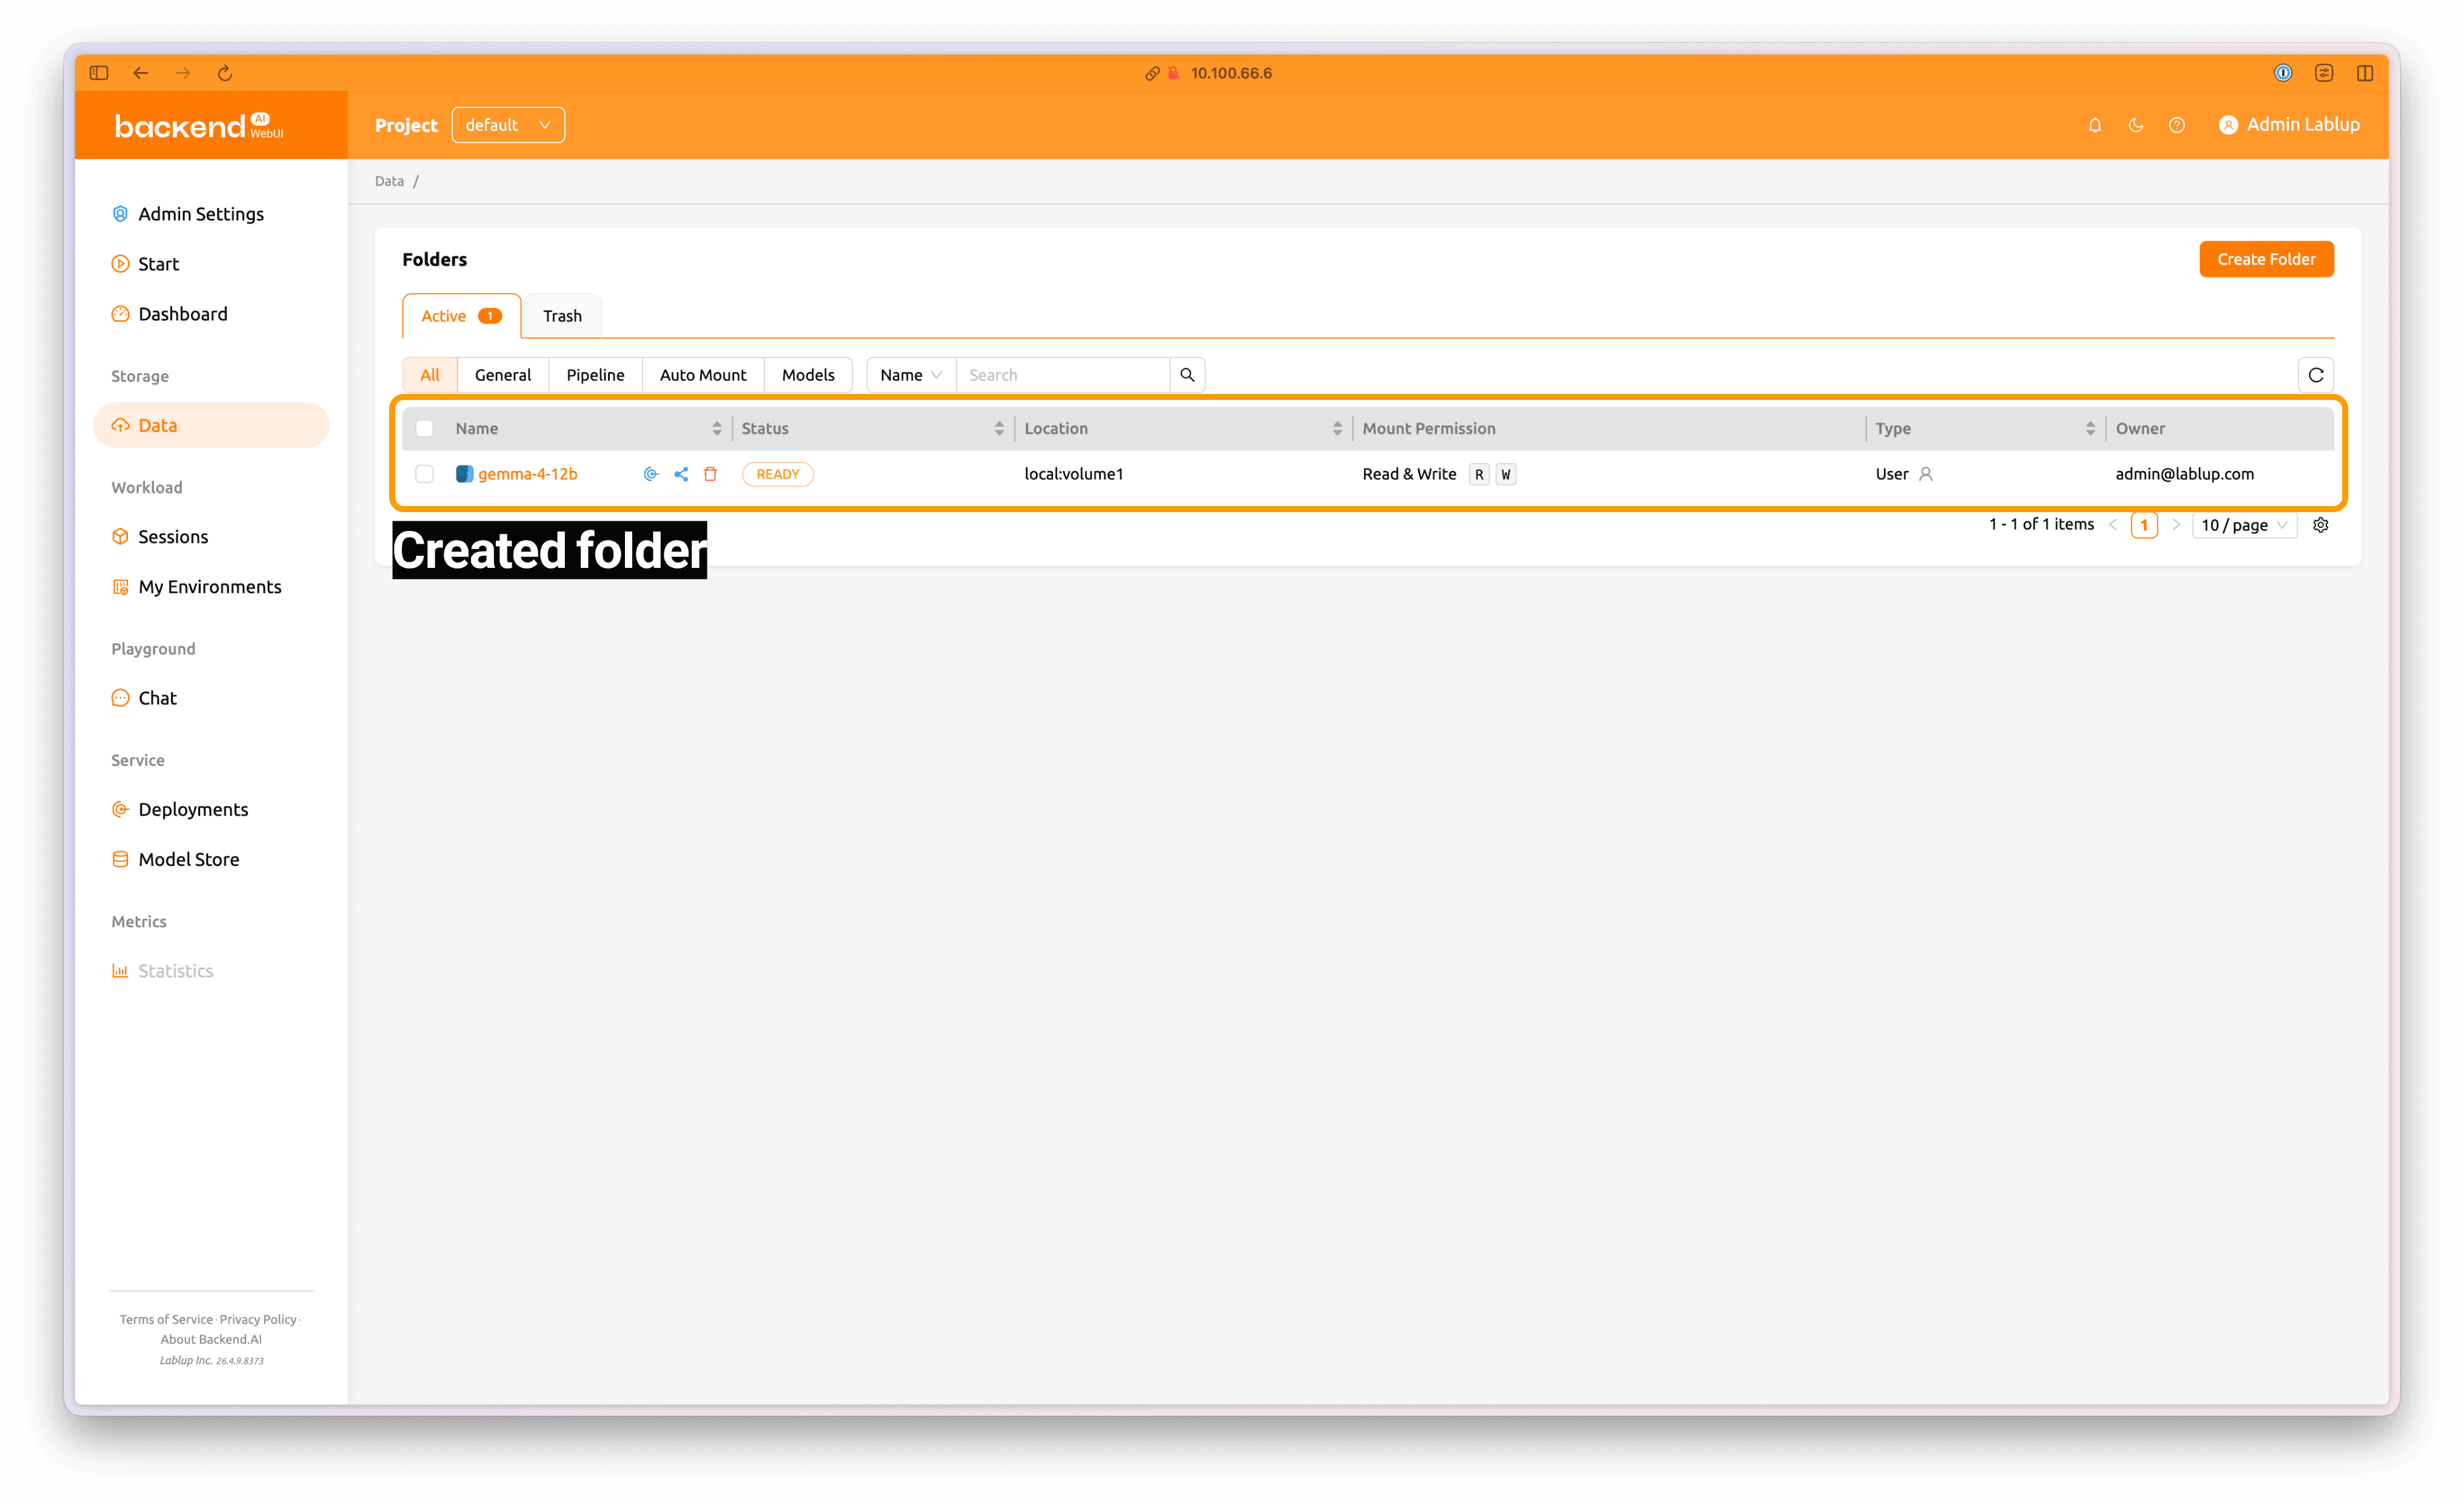Switch to the Trash tab
Screen dimensions: 2464x1500
click(x=562, y=316)
